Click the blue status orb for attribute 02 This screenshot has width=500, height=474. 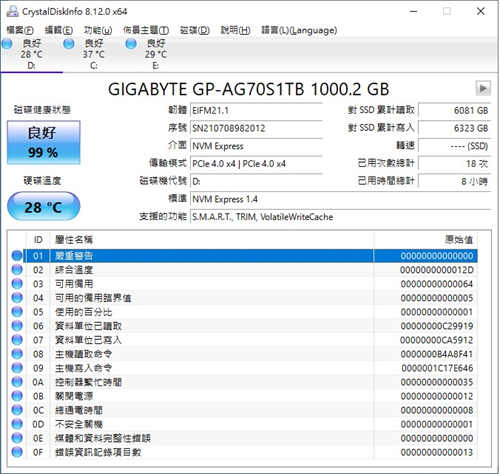(x=17, y=270)
